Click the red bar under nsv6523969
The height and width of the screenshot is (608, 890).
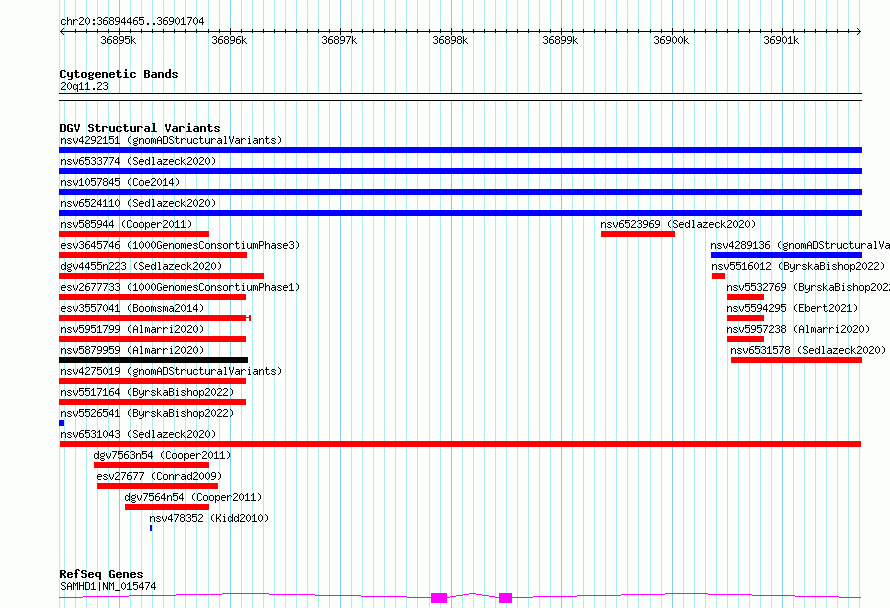click(638, 234)
